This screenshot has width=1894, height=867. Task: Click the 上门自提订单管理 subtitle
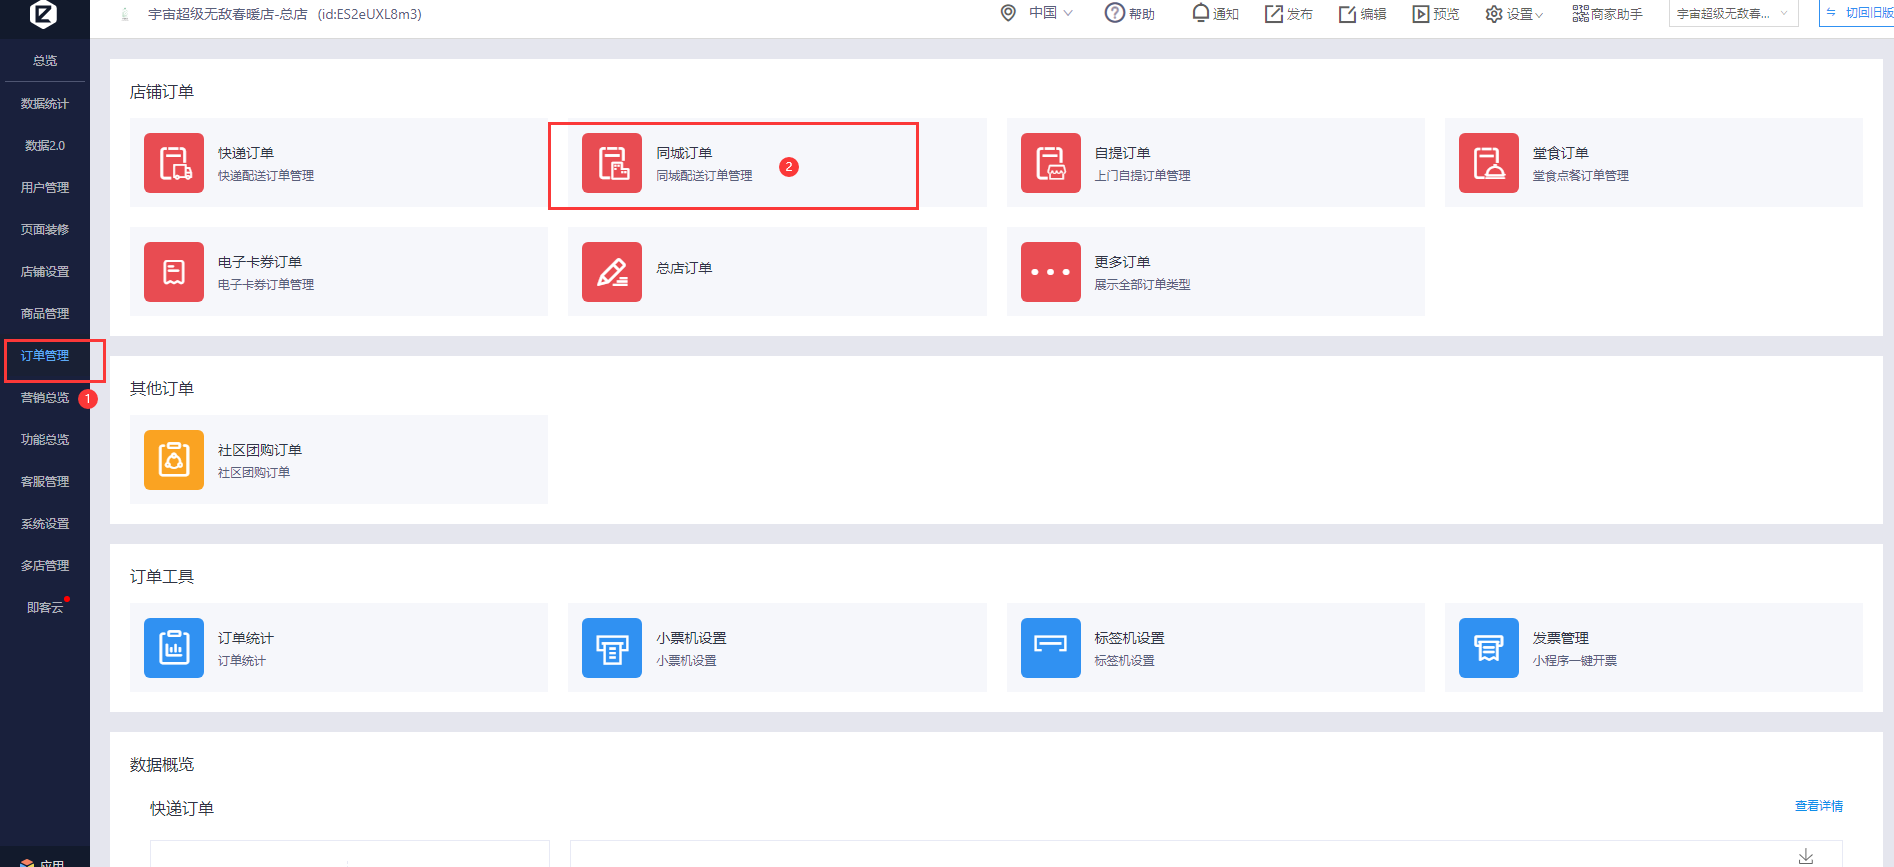coord(1142,176)
